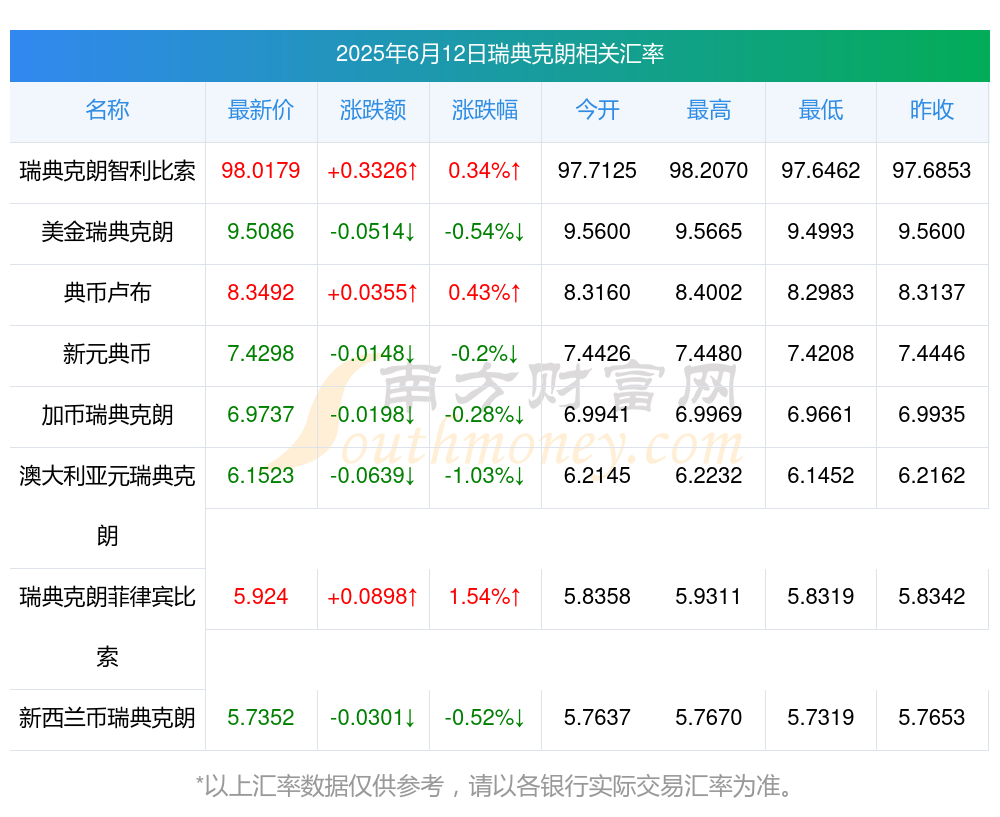This screenshot has width=1000, height=817.
Task: Click the footnote disclaimer about 汇率数据仅供参考
Action: (x=495, y=786)
